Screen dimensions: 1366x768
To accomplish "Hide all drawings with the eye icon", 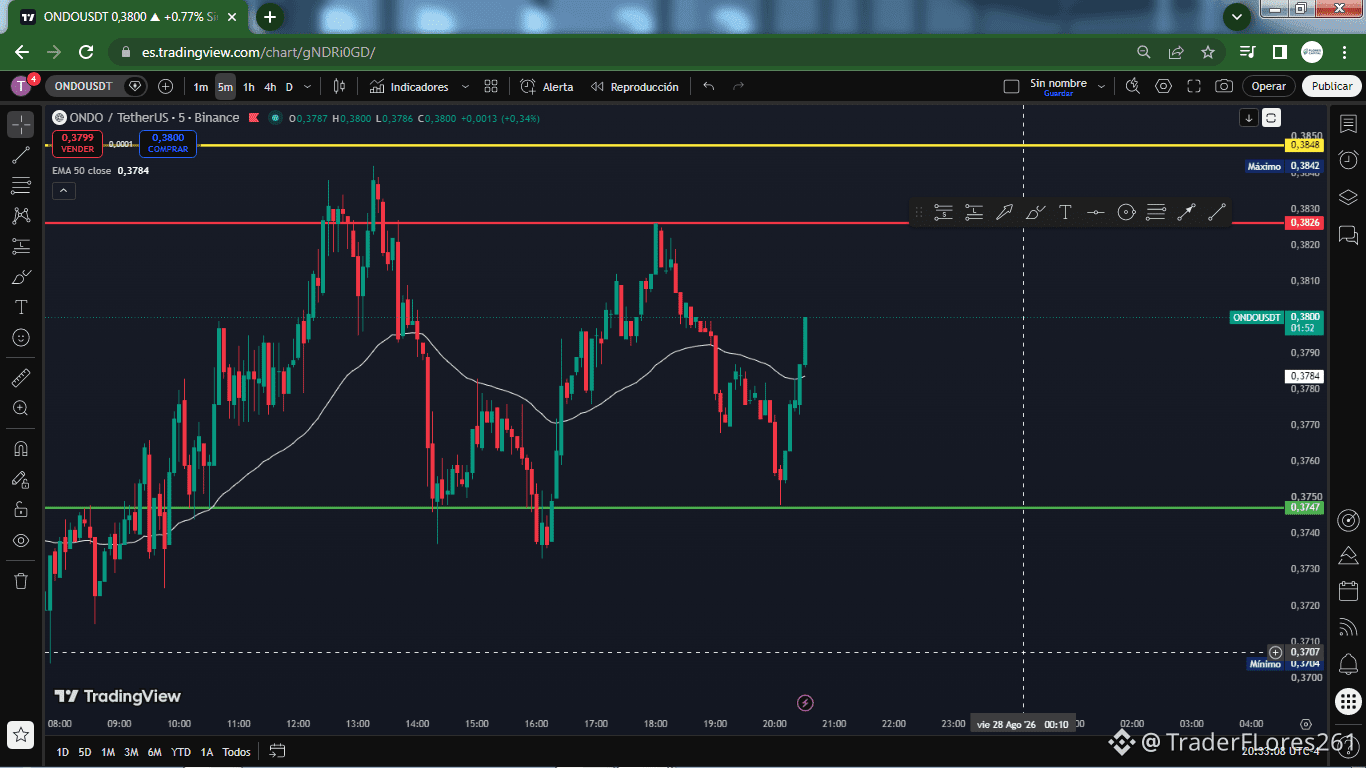I will pyautogui.click(x=21, y=540).
